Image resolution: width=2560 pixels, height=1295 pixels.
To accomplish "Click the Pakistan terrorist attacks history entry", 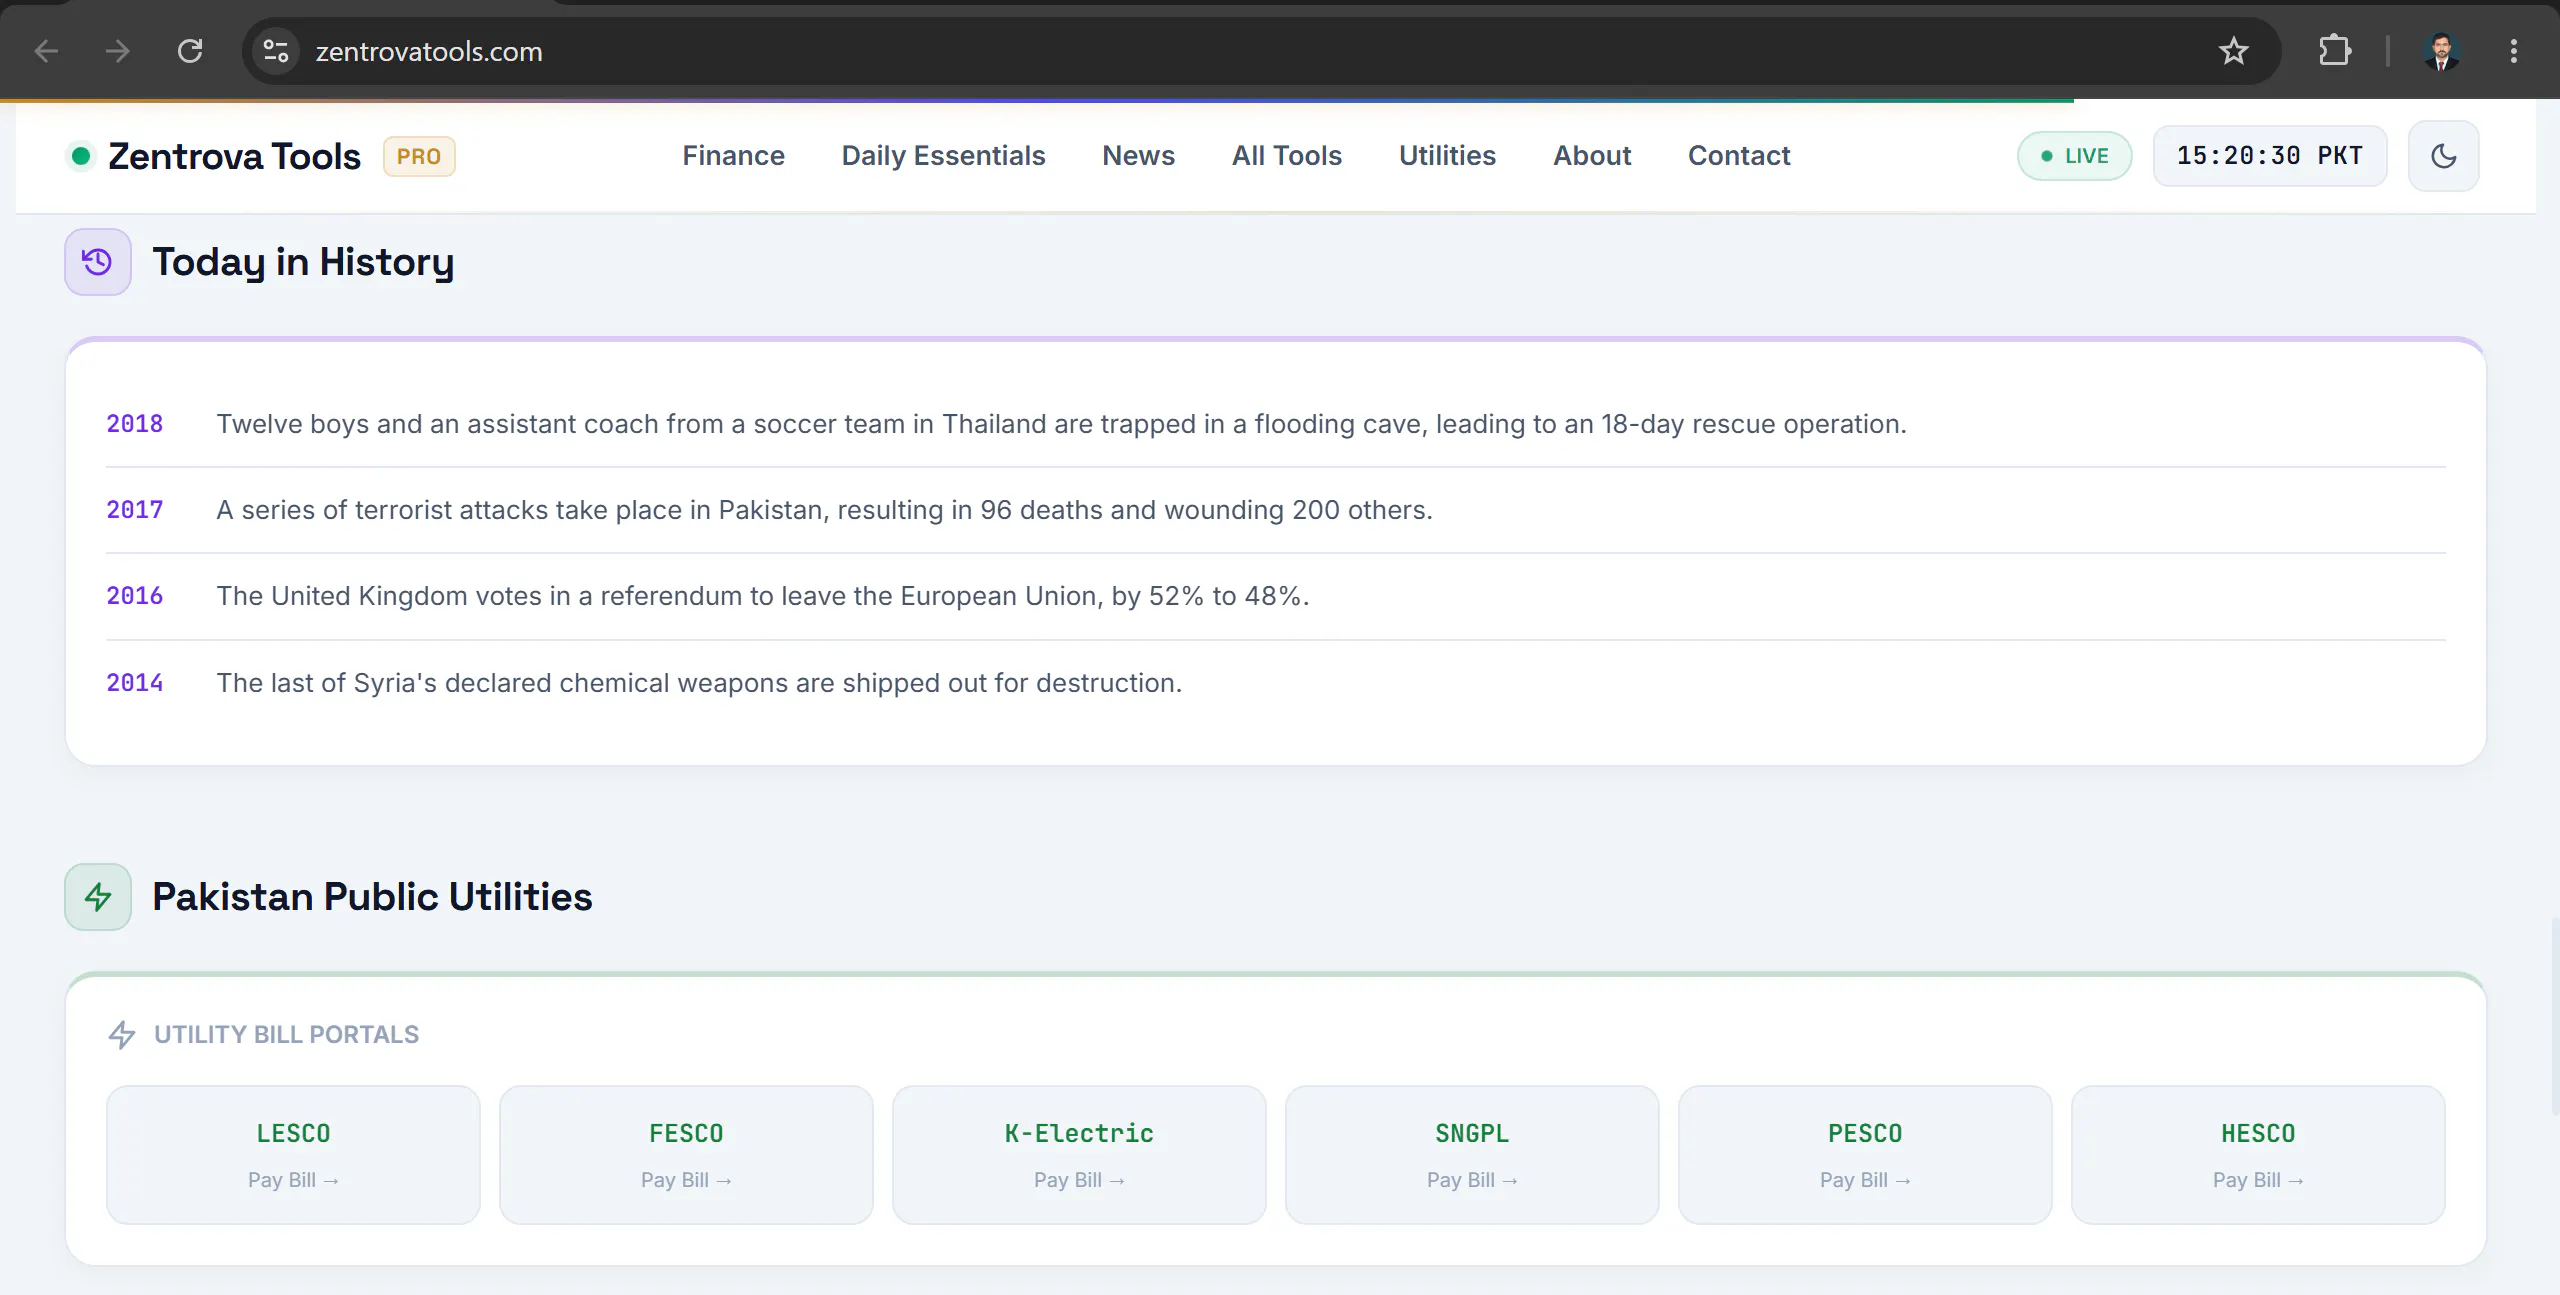I will (825, 510).
